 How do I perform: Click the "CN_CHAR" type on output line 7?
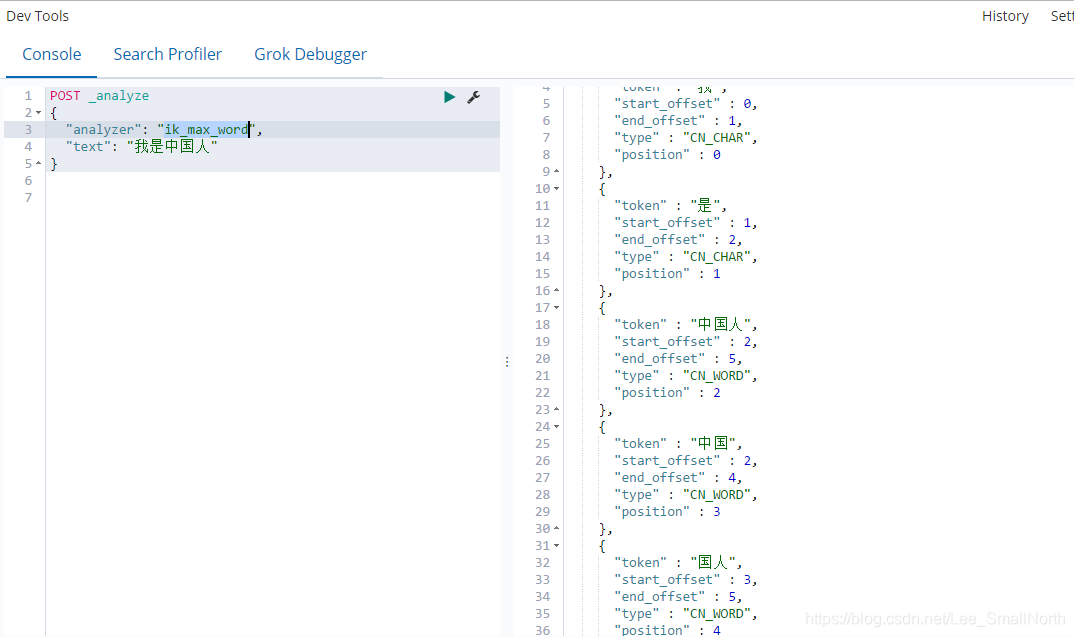(x=716, y=138)
